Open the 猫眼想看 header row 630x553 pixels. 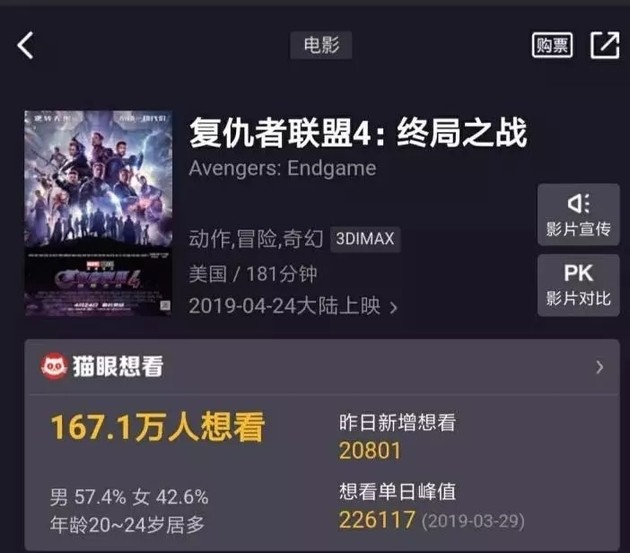[x=322, y=367]
